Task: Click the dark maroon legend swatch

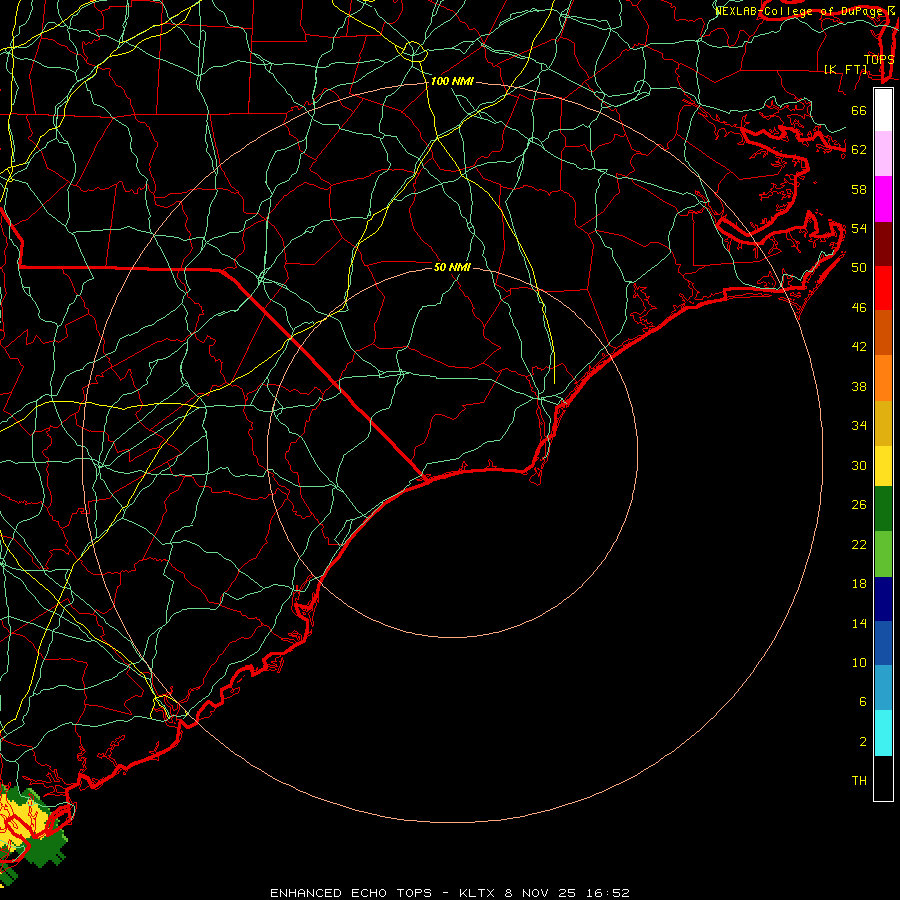Action: (883, 243)
